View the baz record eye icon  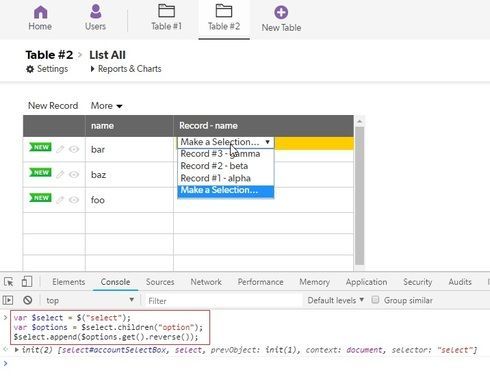74,175
